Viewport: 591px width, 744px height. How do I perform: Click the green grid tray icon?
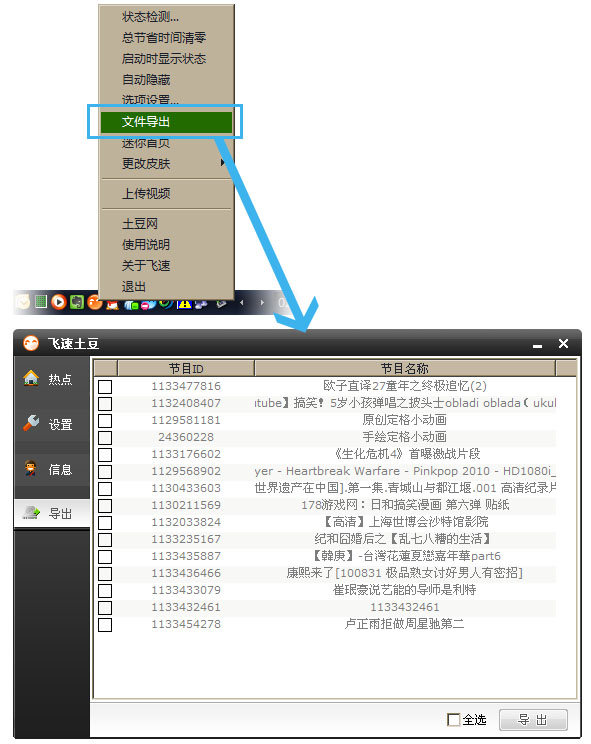(x=41, y=301)
